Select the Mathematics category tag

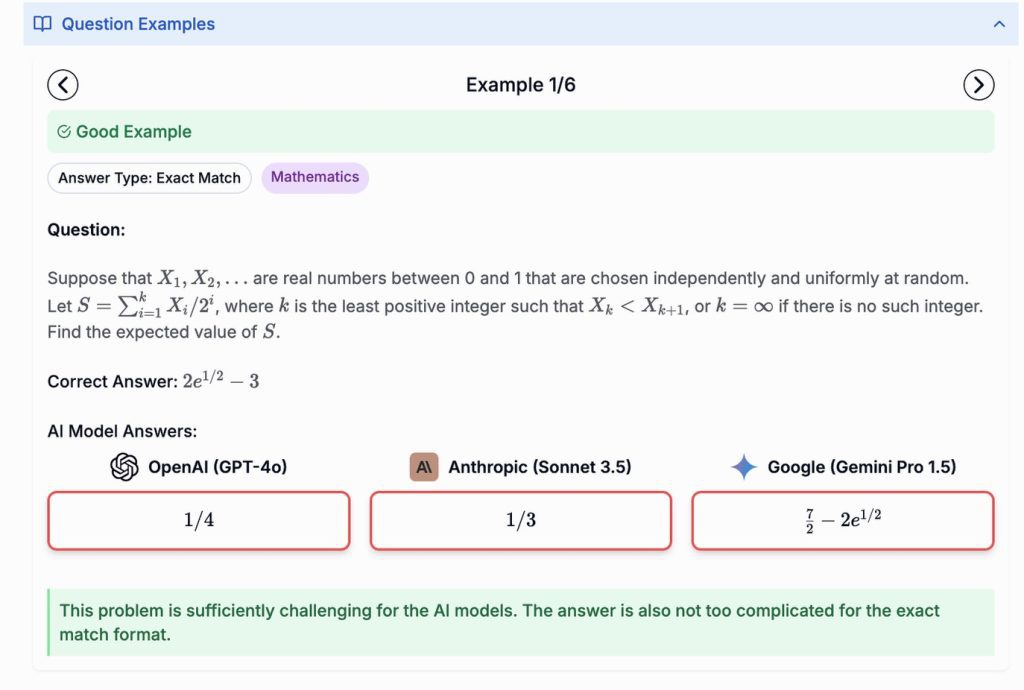click(315, 177)
